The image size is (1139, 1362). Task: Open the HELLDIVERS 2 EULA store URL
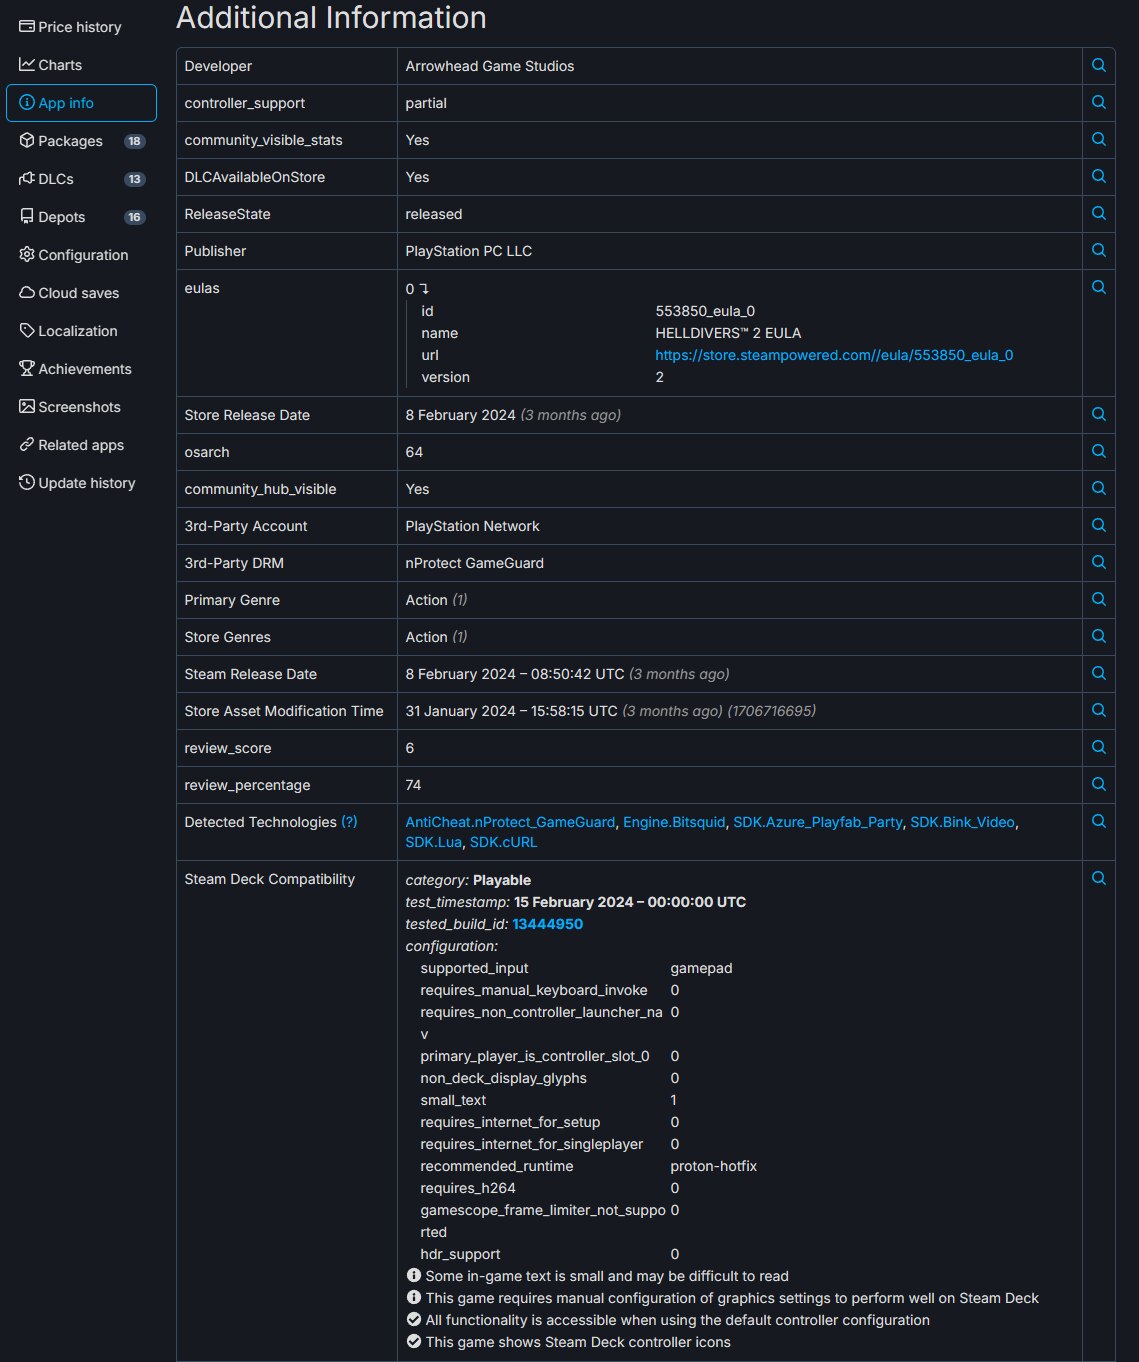[x=834, y=355]
